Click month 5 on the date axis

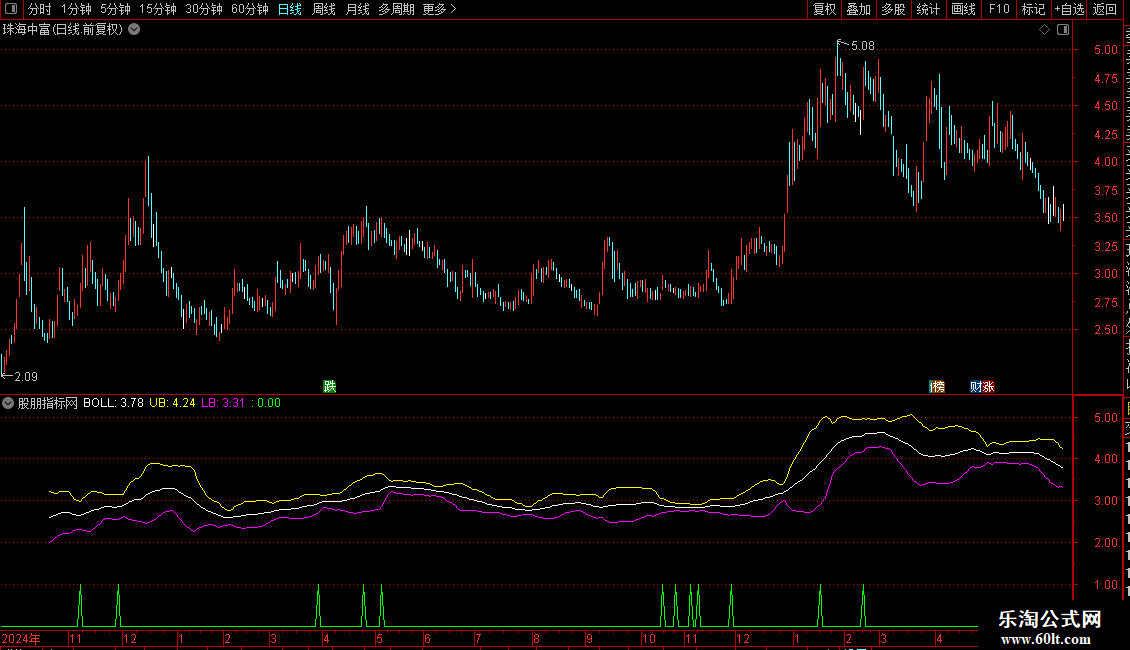(x=379, y=639)
